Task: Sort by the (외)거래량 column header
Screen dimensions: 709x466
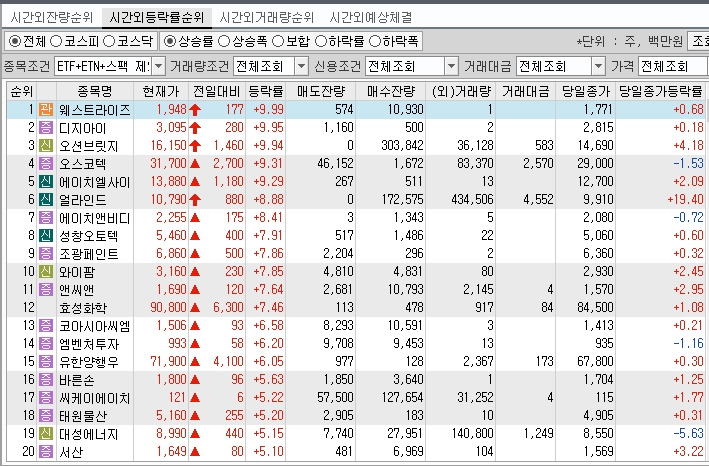Action: pos(461,91)
